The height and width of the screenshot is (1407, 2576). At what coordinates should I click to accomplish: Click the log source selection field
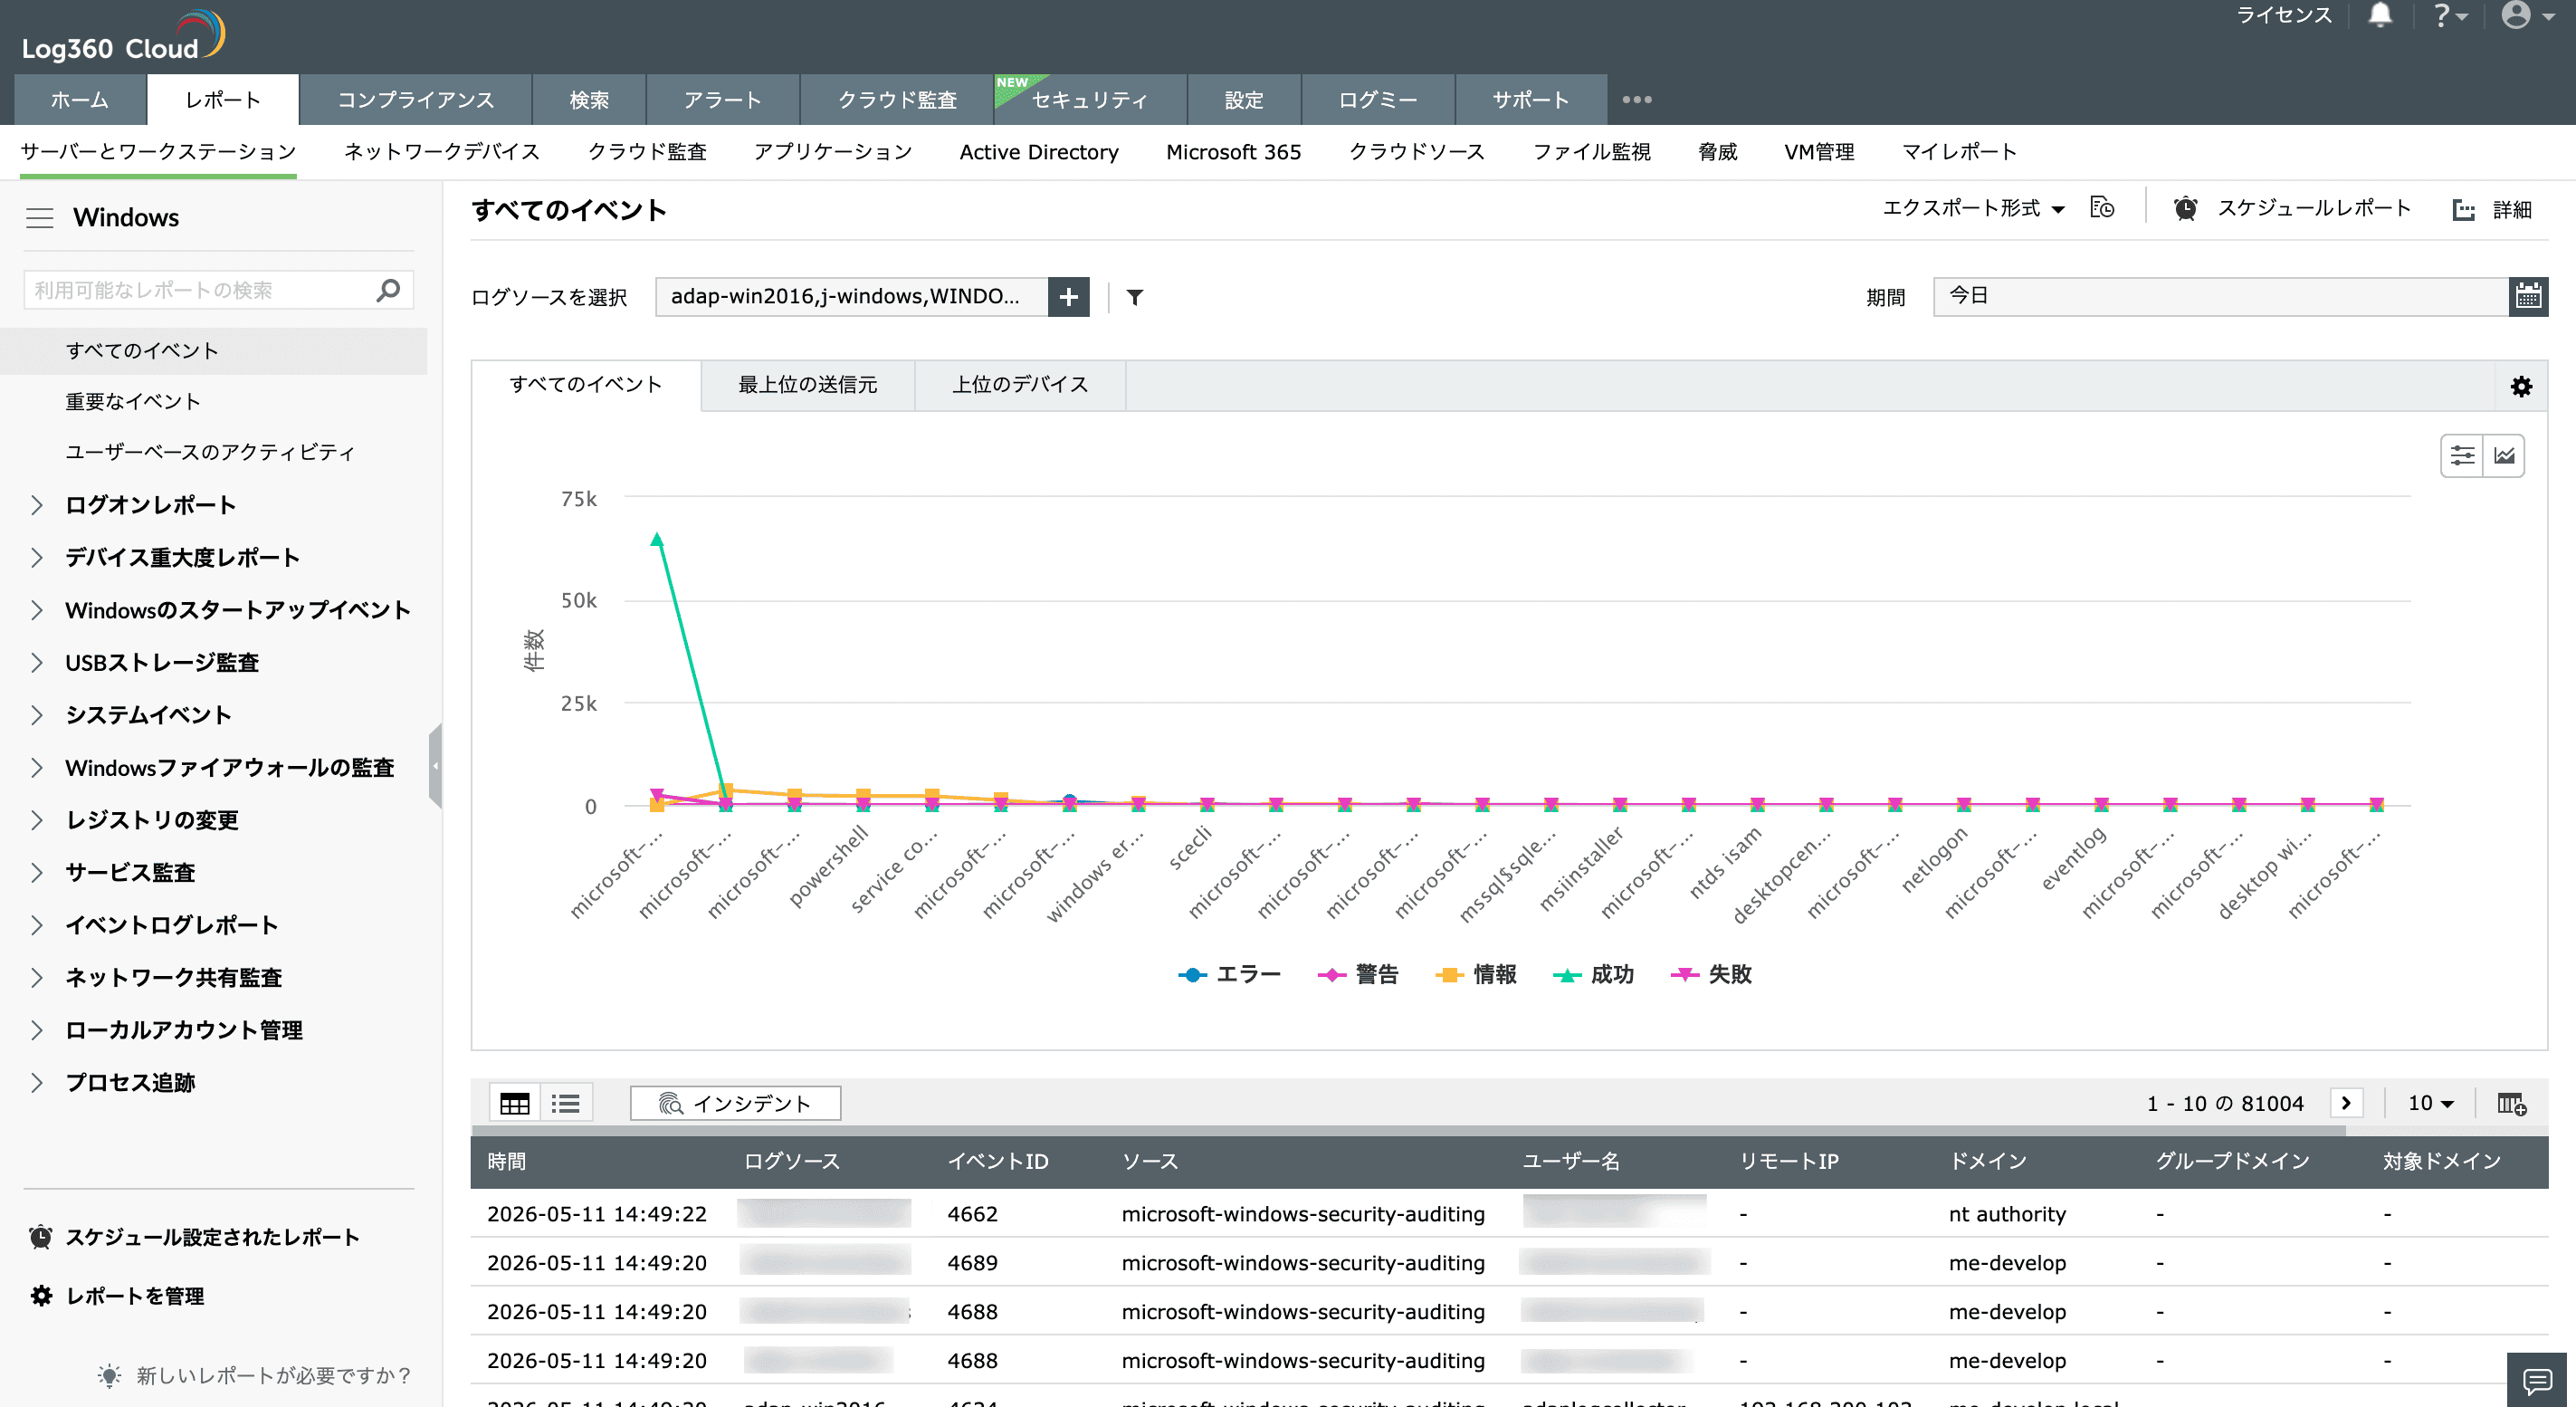[852, 297]
